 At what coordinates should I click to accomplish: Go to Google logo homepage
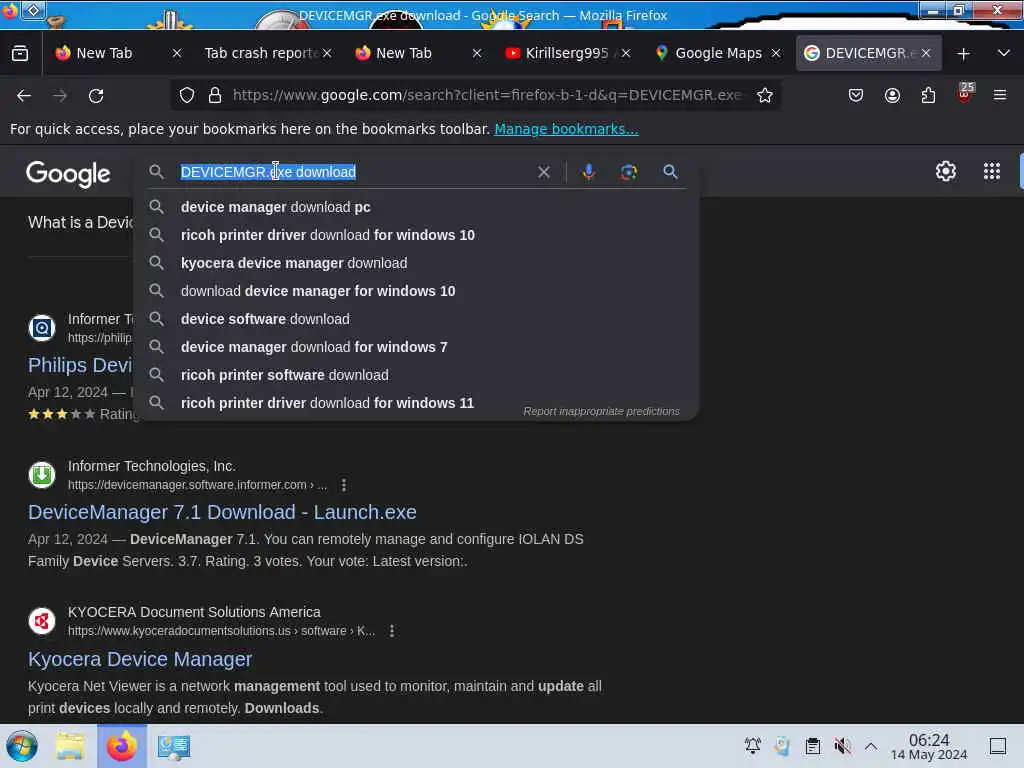[x=68, y=174]
